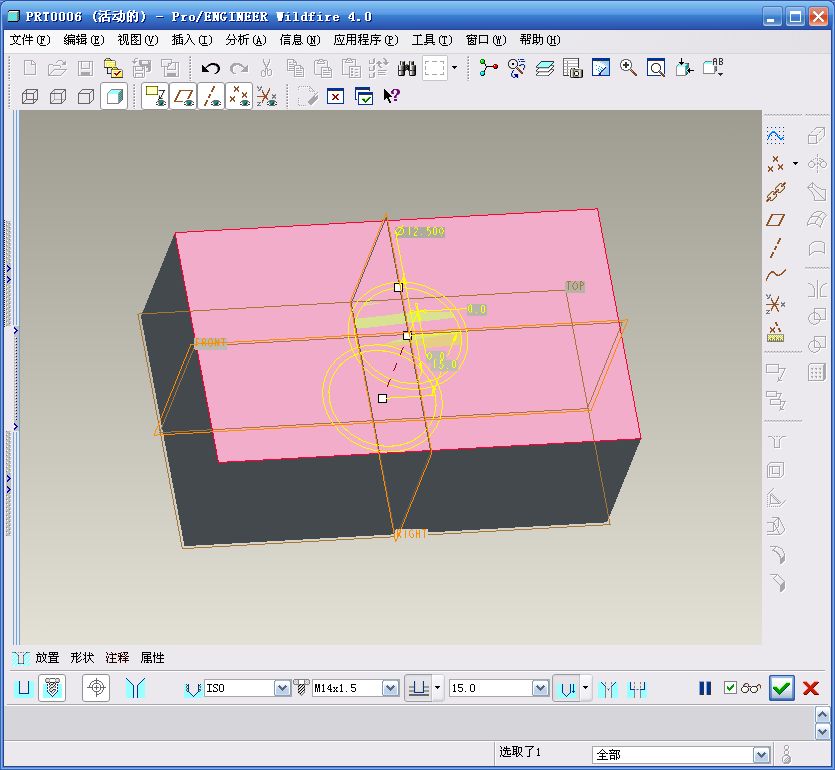Open the 插入(I) menu

click(x=192, y=40)
